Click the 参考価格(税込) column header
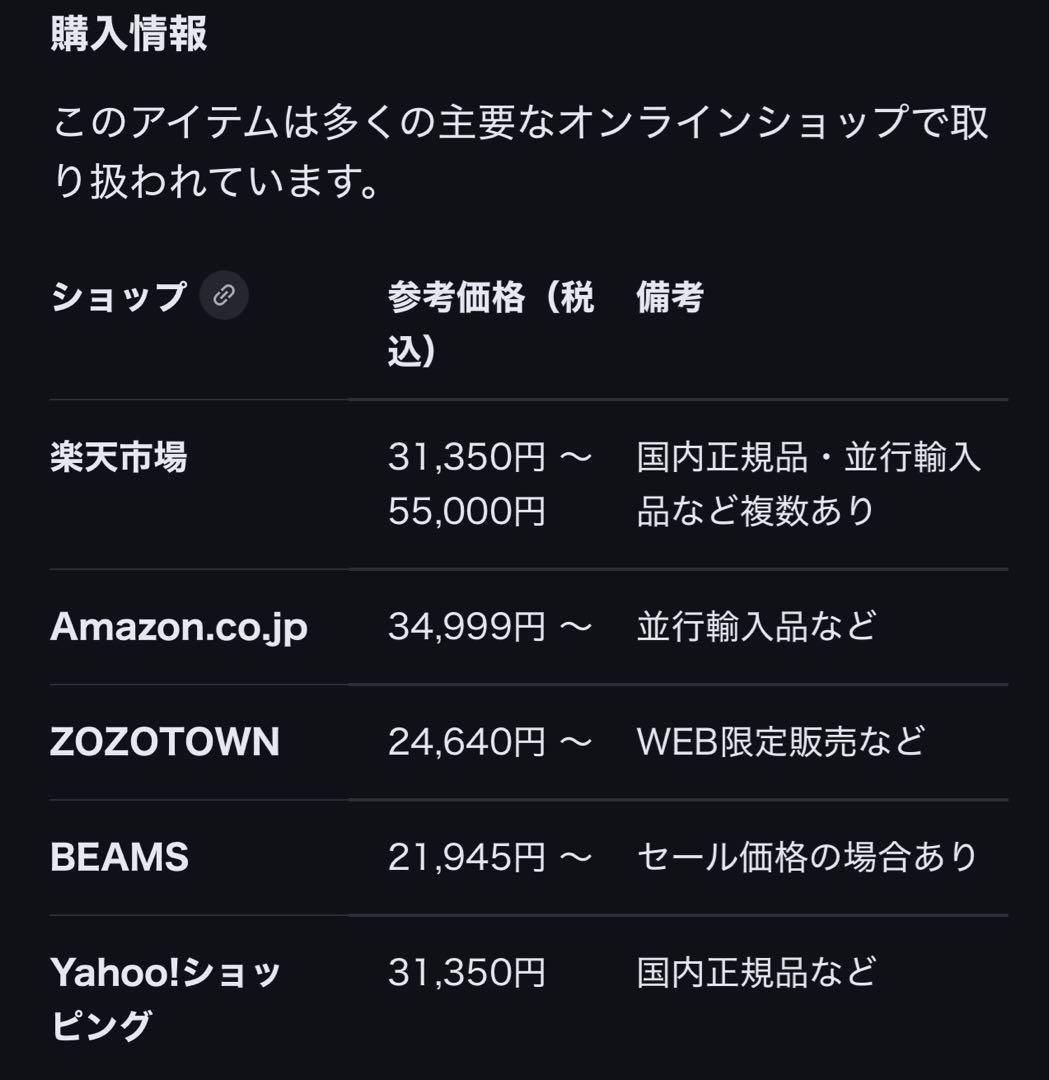1049x1080 pixels. click(x=490, y=323)
